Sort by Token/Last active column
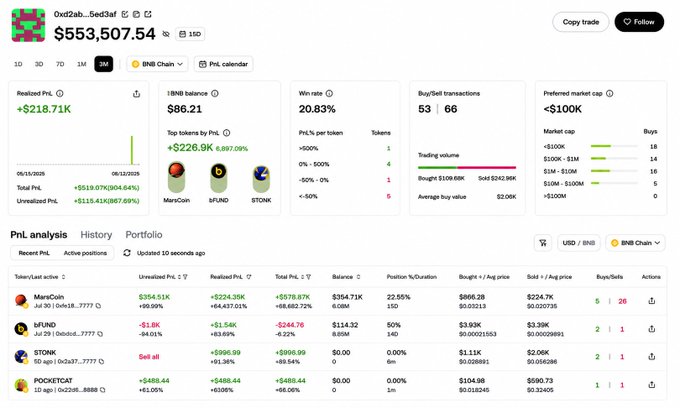680x408 pixels. click(x=64, y=277)
